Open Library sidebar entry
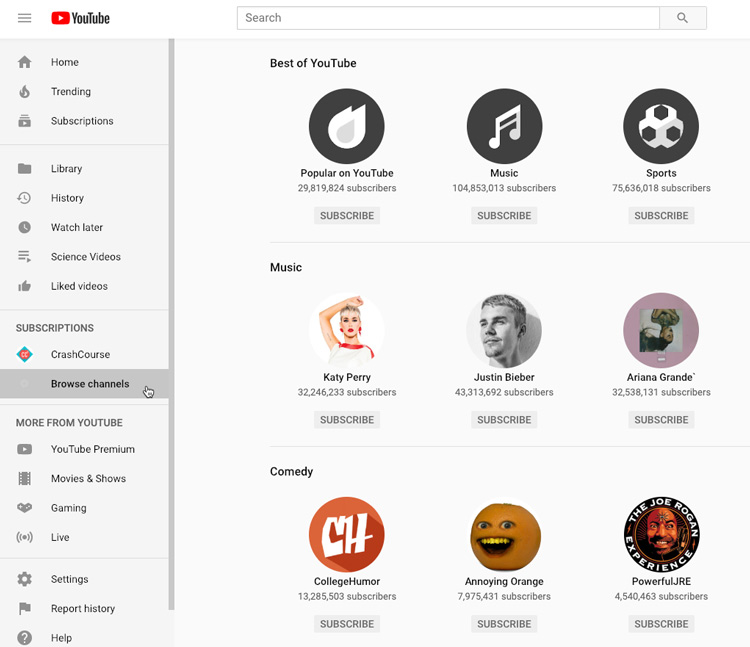Image resolution: width=750 pixels, height=647 pixels. [x=84, y=169]
